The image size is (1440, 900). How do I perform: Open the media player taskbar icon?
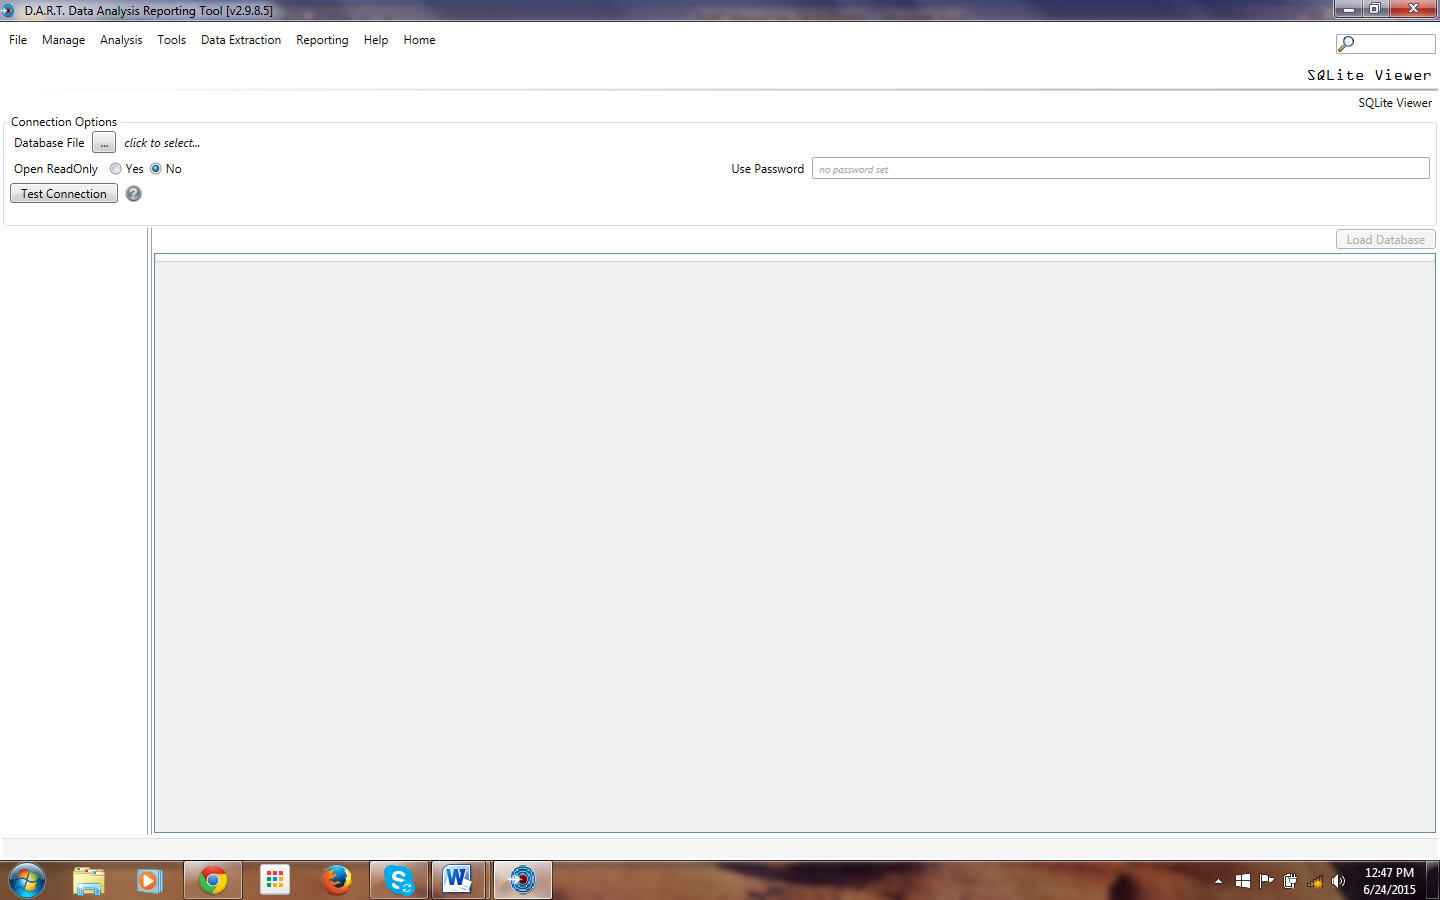(150, 880)
